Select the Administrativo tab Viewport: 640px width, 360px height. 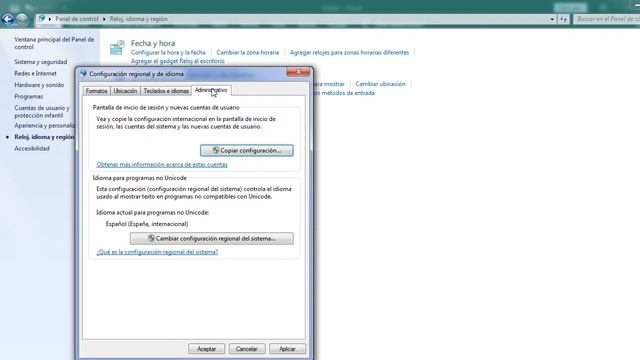click(211, 90)
